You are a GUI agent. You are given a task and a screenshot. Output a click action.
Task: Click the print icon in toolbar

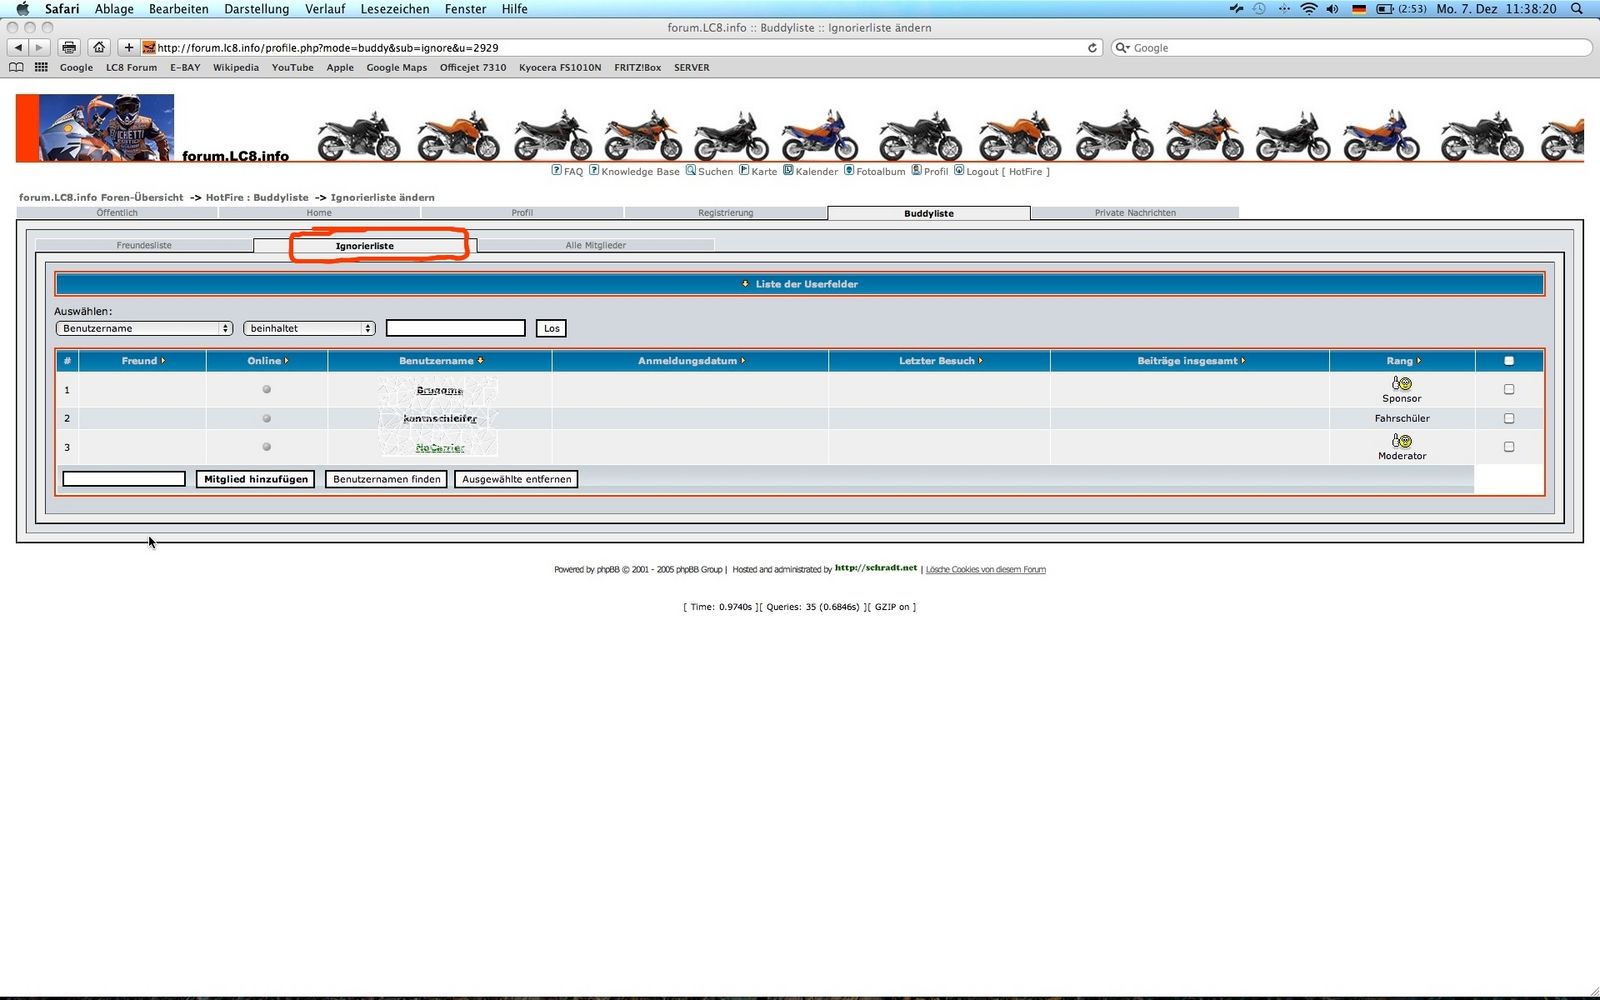[68, 47]
